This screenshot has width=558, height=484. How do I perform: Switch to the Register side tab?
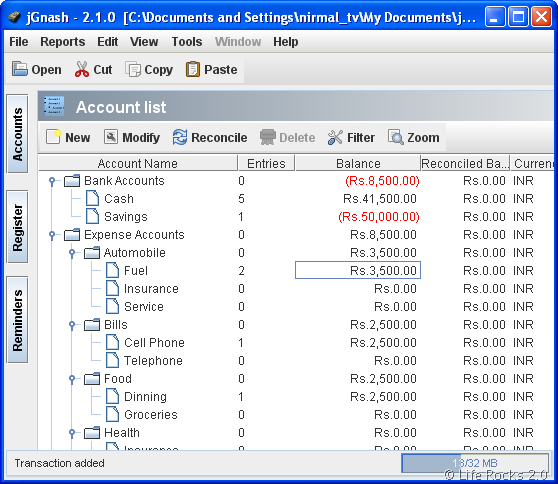[x=17, y=227]
